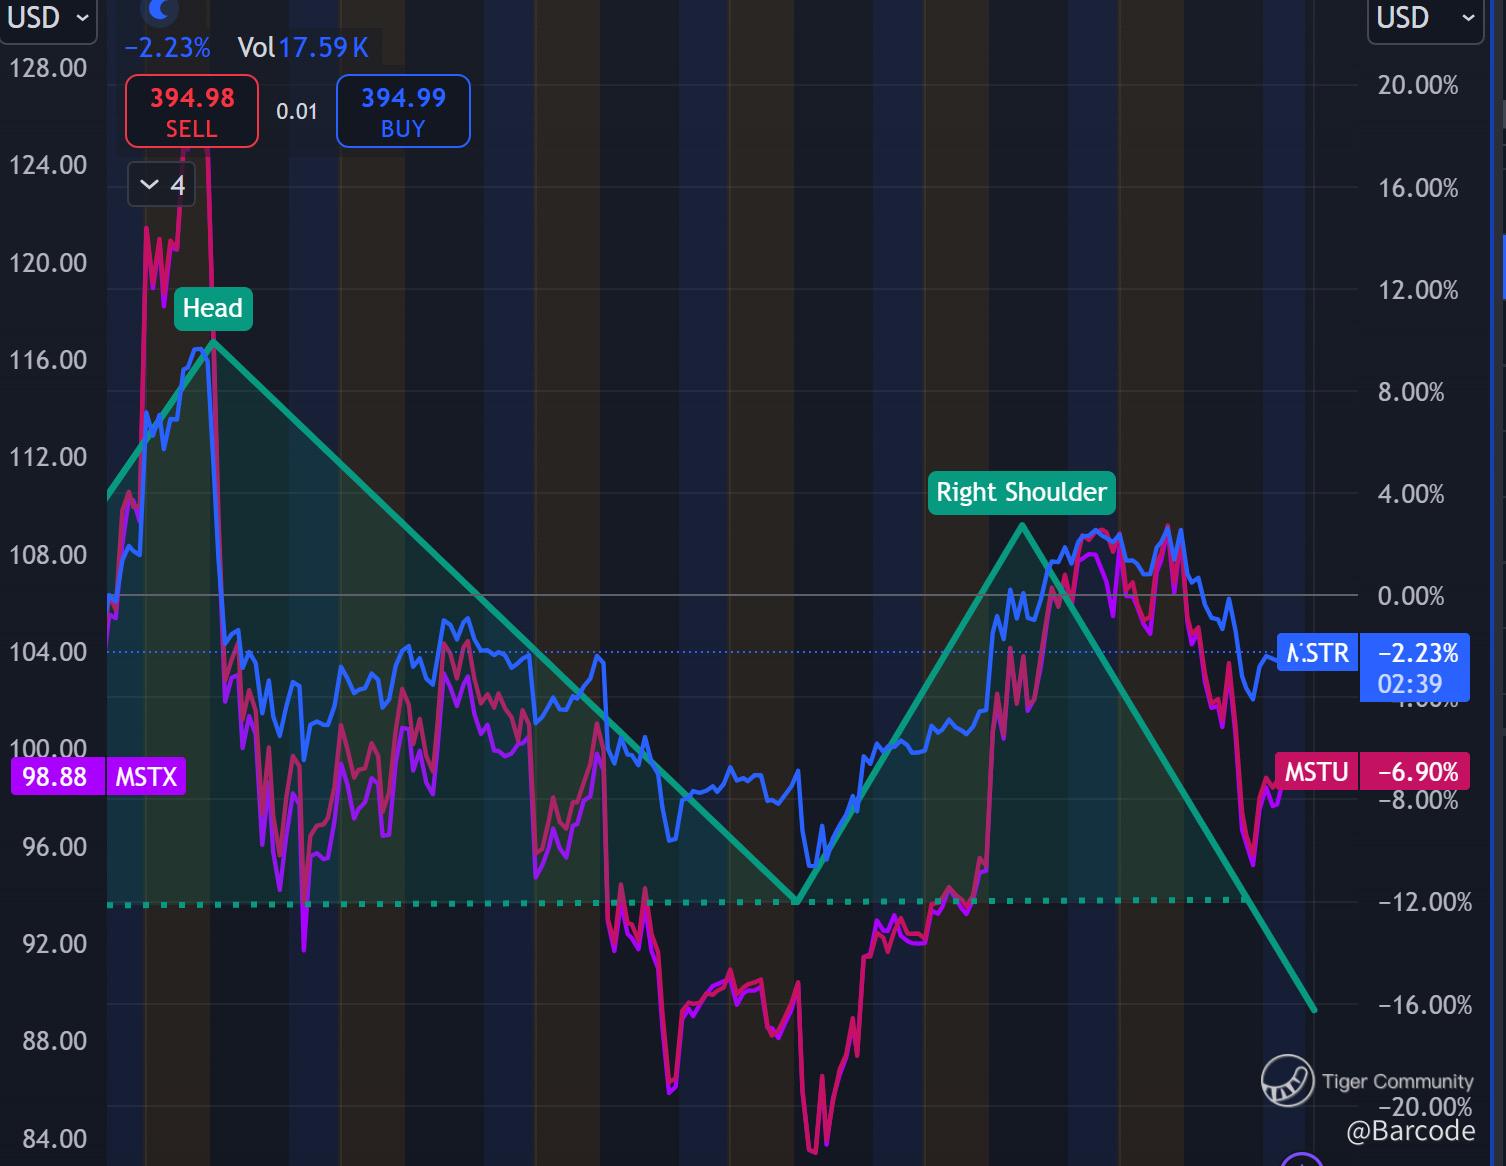Open the left price scale USD currency dropdown
This screenshot has width=1506, height=1166.
point(47,19)
